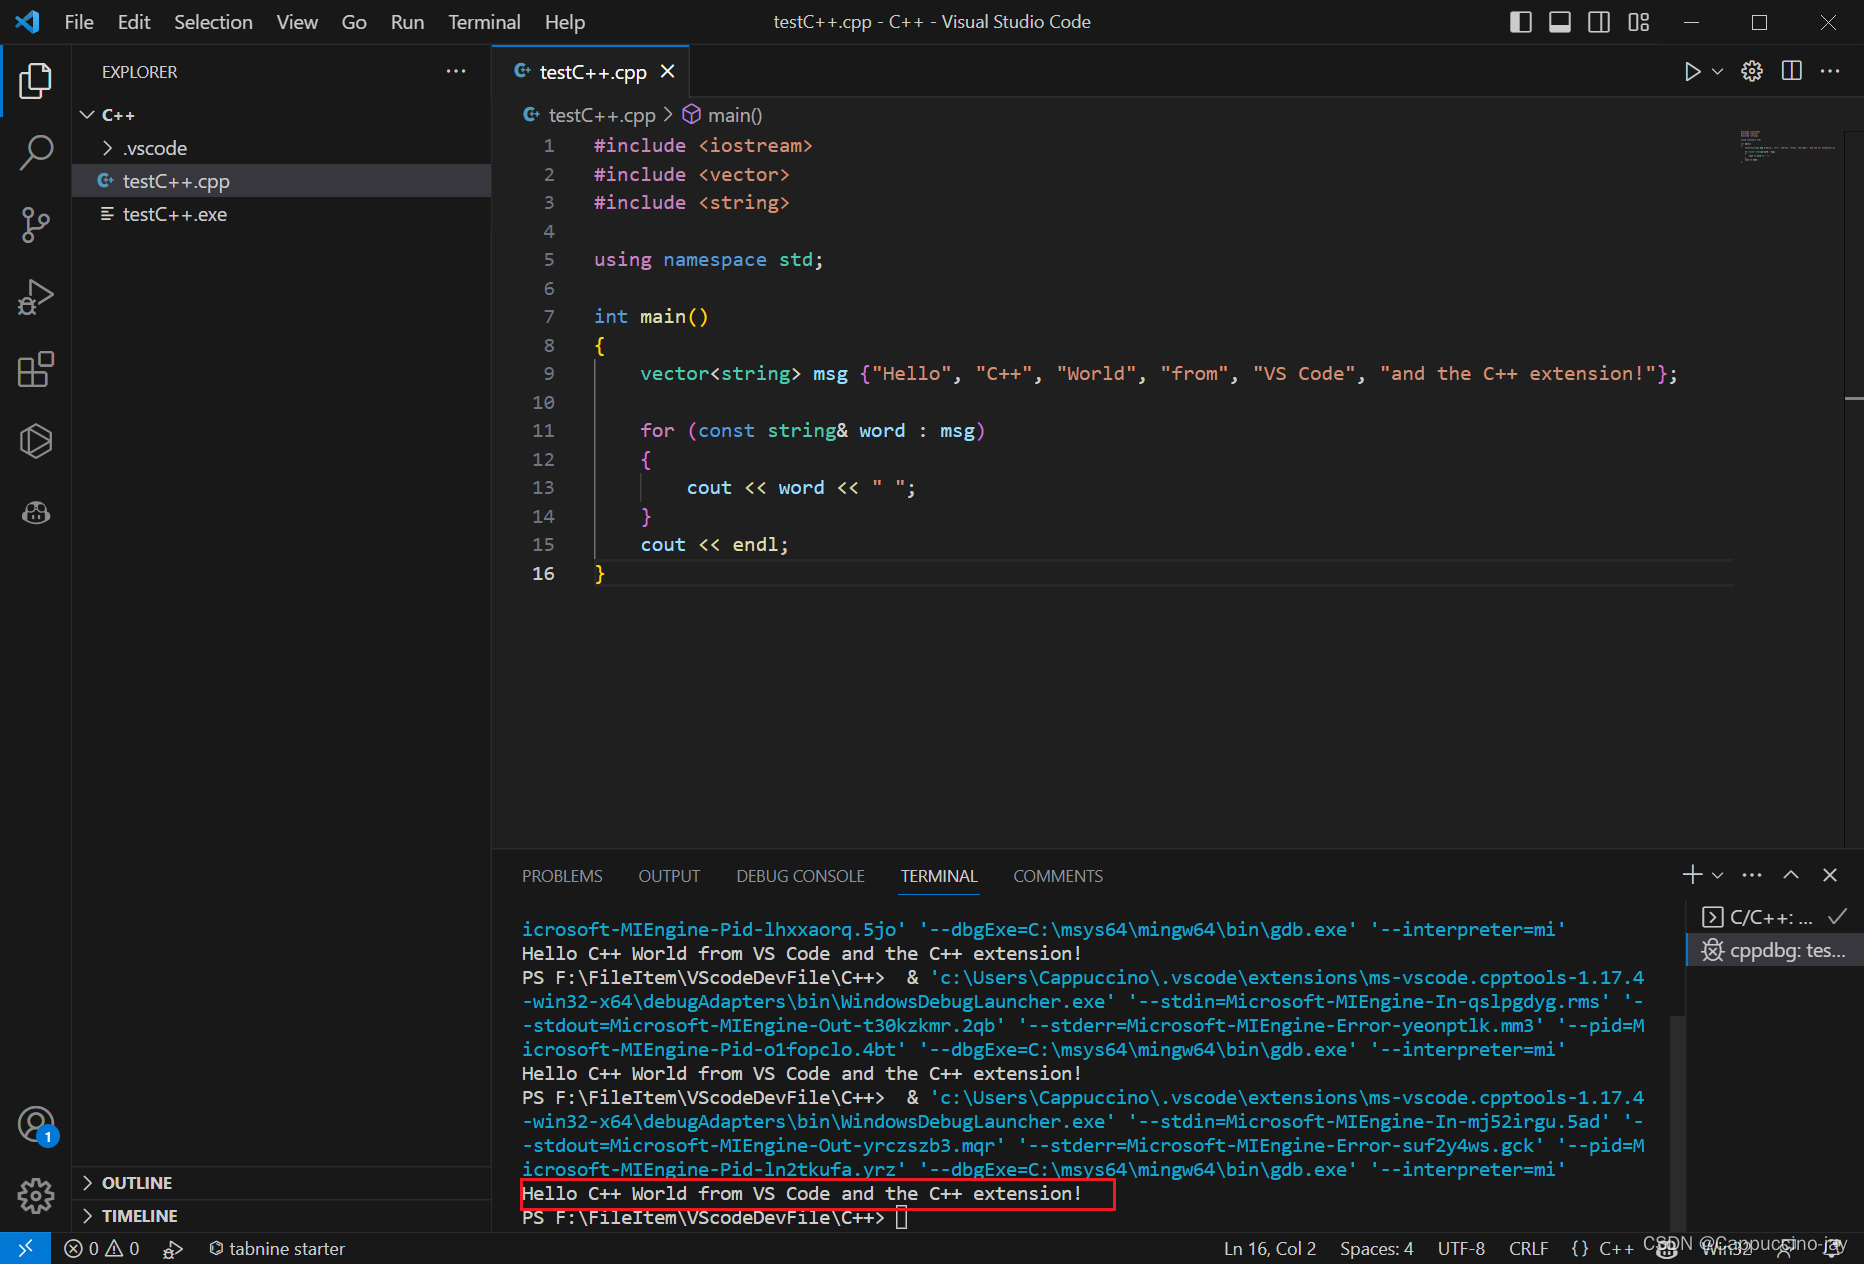This screenshot has height=1264, width=1864.
Task: Close the testC++.cpp editor tab
Action: click(668, 72)
